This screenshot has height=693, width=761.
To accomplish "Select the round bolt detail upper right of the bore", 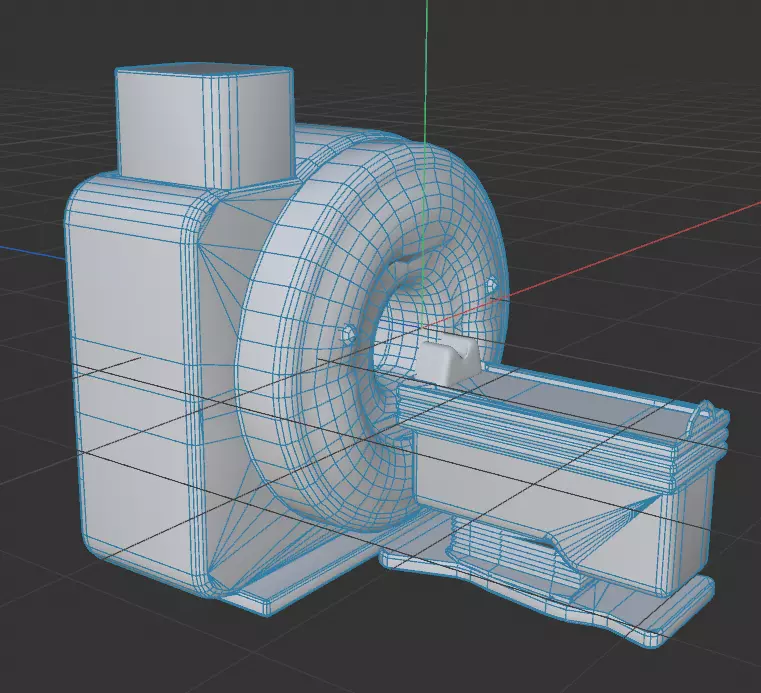I will pos(491,283).
